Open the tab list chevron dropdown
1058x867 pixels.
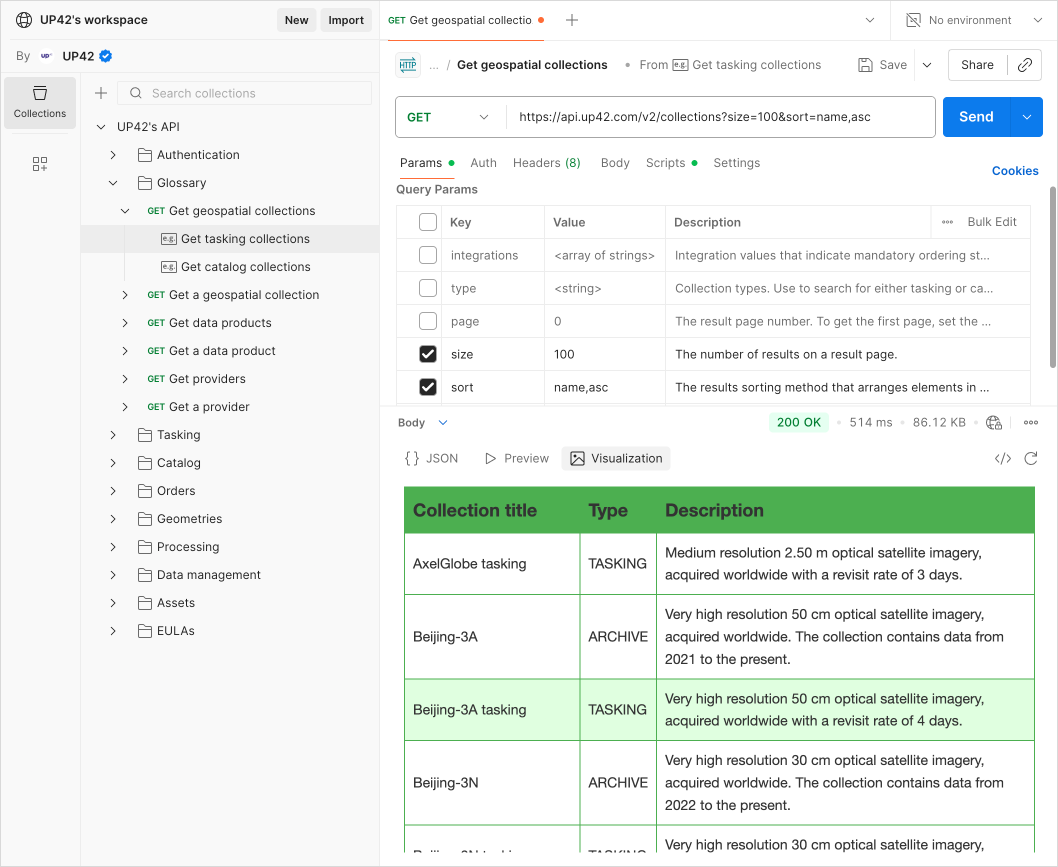pos(870,20)
